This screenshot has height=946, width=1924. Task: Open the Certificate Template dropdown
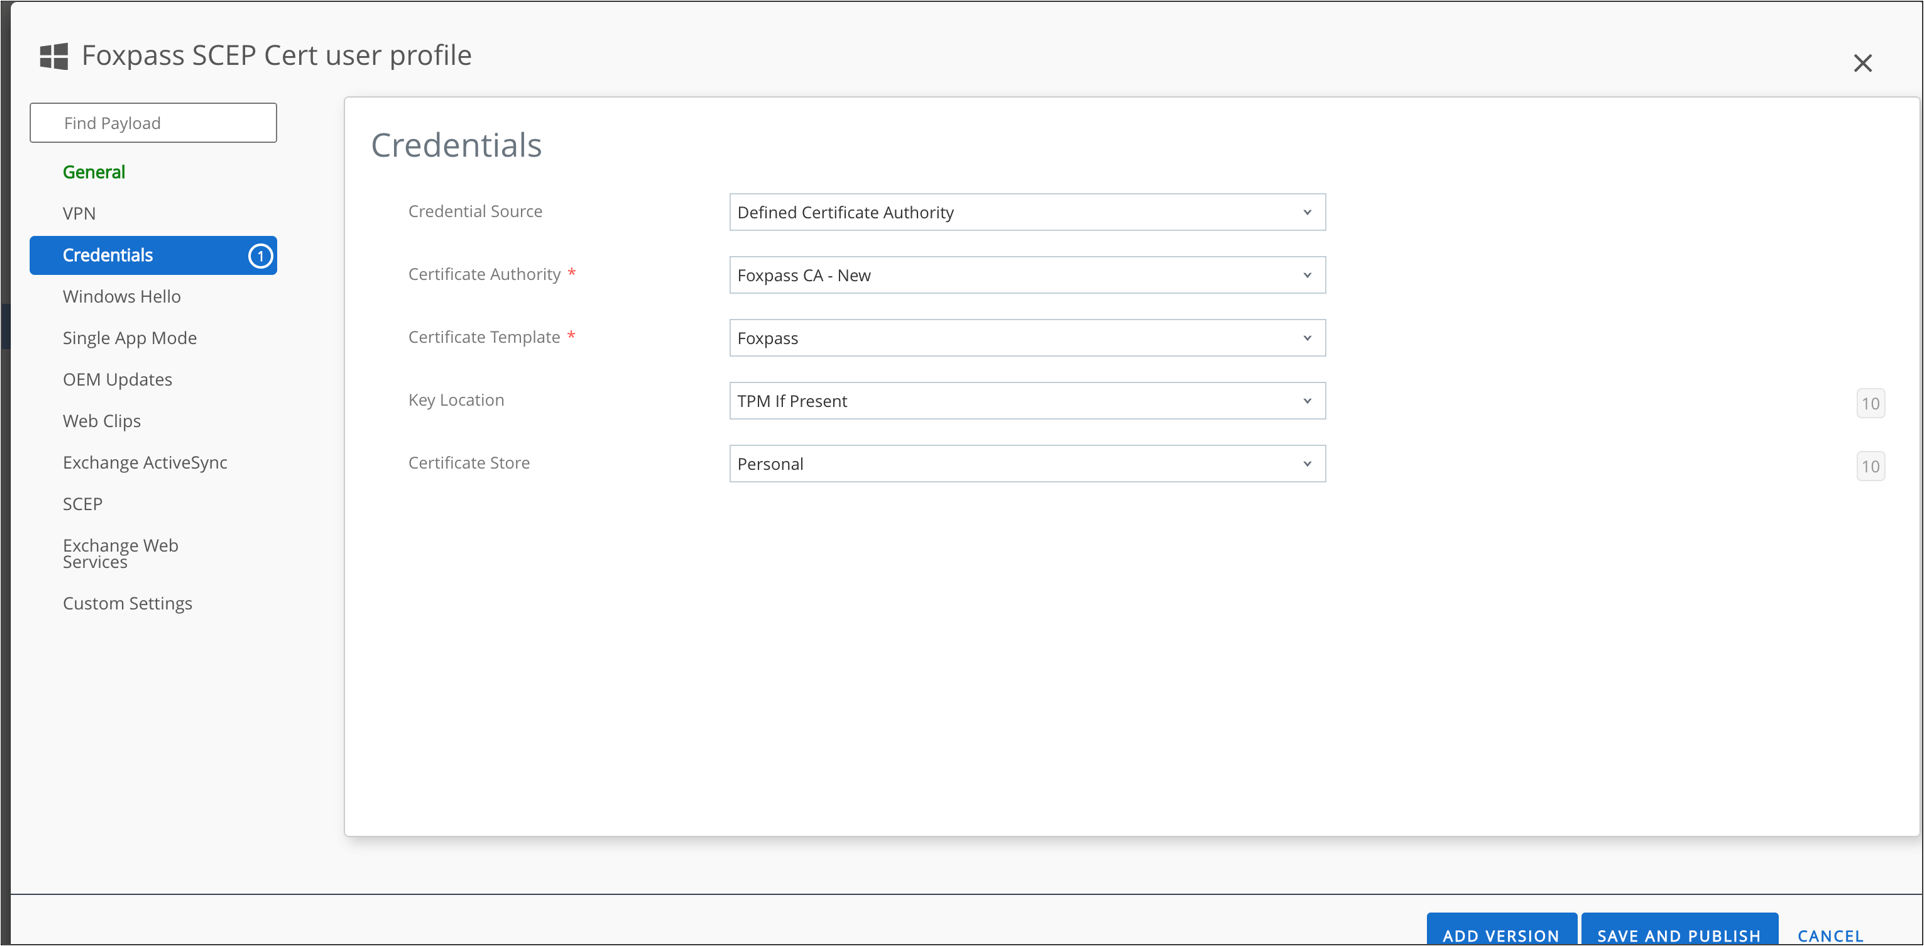coord(1026,338)
